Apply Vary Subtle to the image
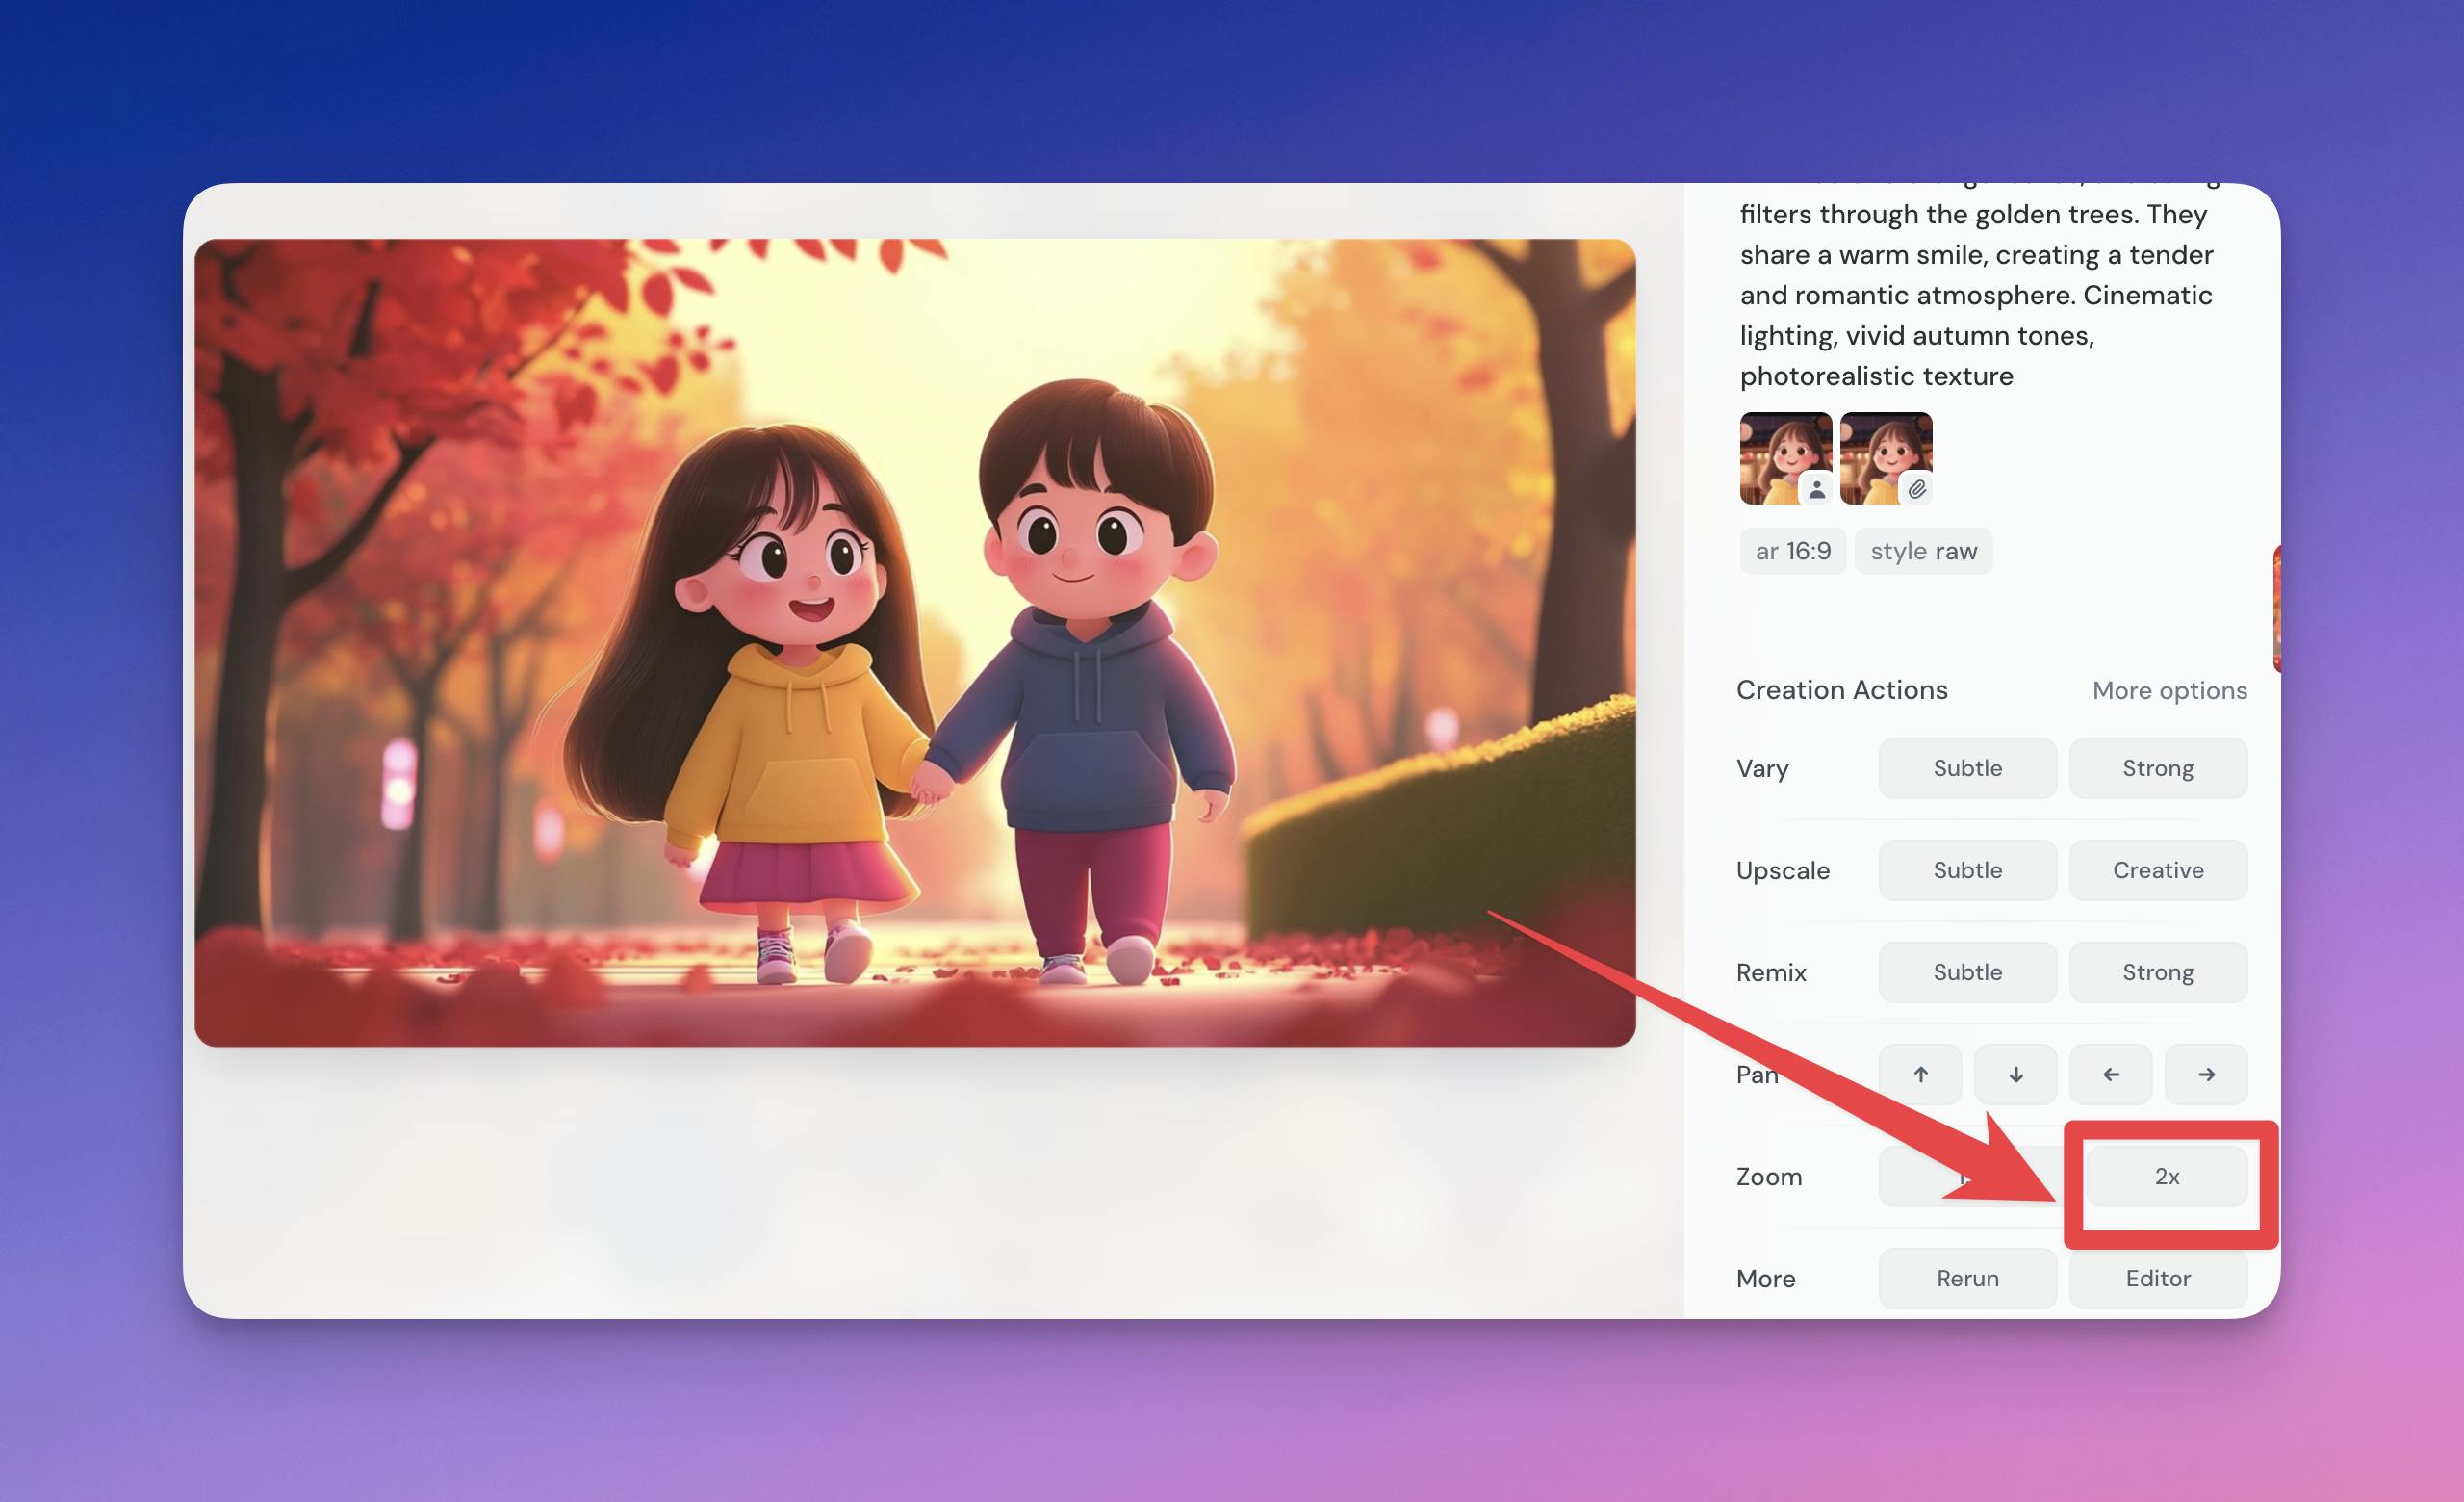This screenshot has width=2464, height=1502. click(x=1967, y=768)
